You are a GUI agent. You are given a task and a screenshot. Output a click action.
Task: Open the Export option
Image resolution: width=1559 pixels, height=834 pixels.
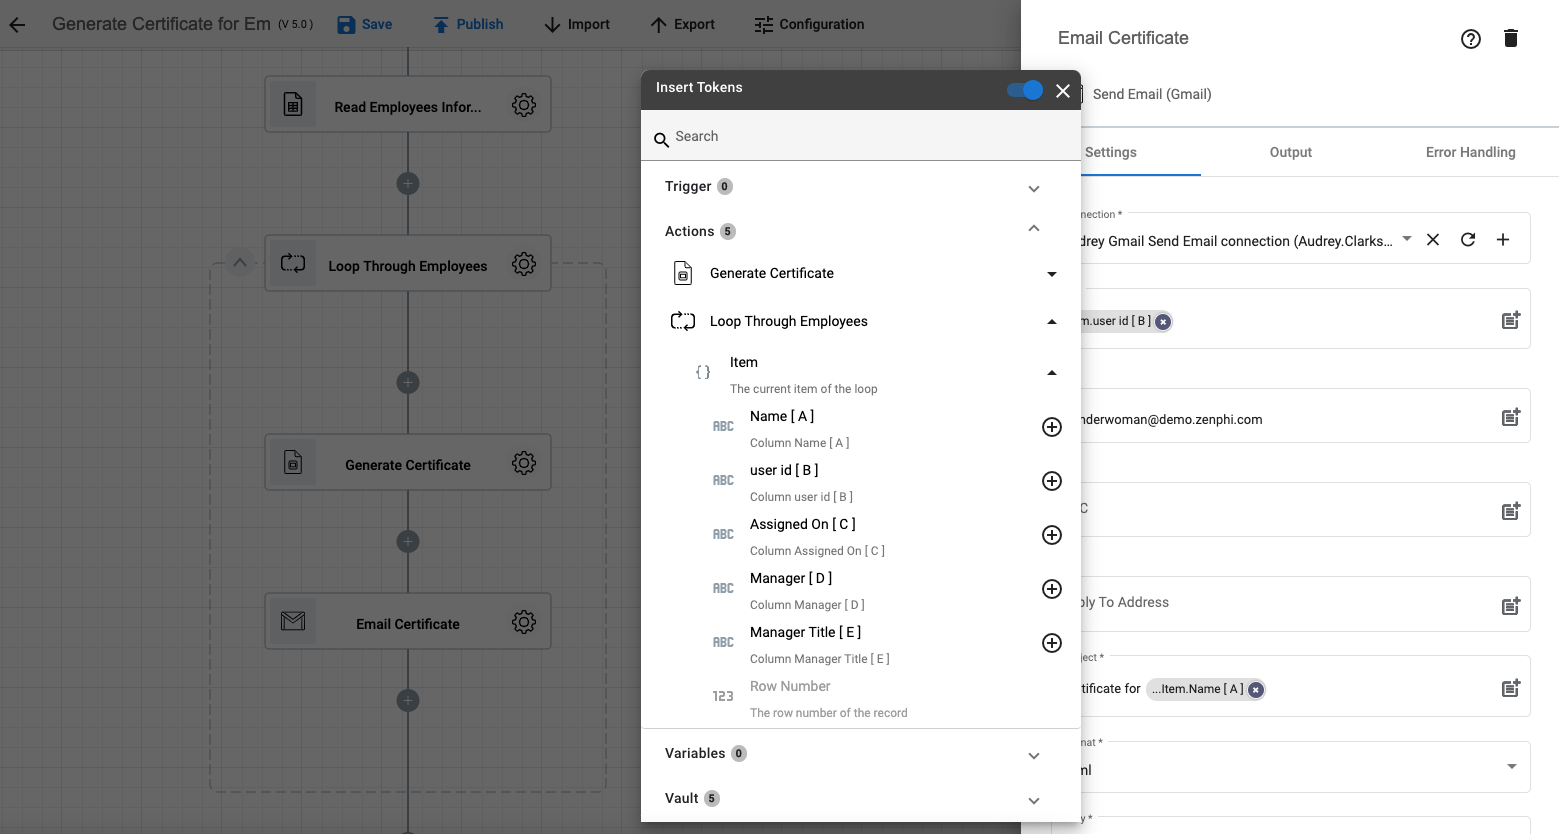[682, 24]
